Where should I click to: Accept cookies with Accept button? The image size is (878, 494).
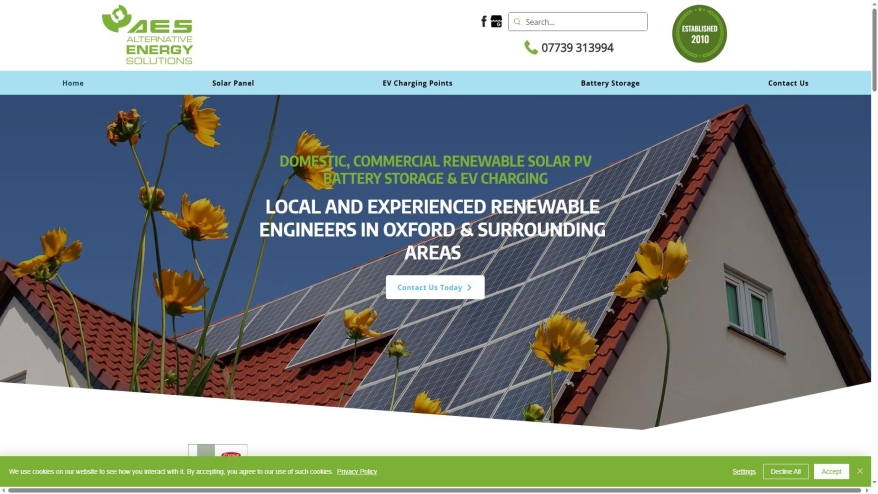(x=831, y=472)
